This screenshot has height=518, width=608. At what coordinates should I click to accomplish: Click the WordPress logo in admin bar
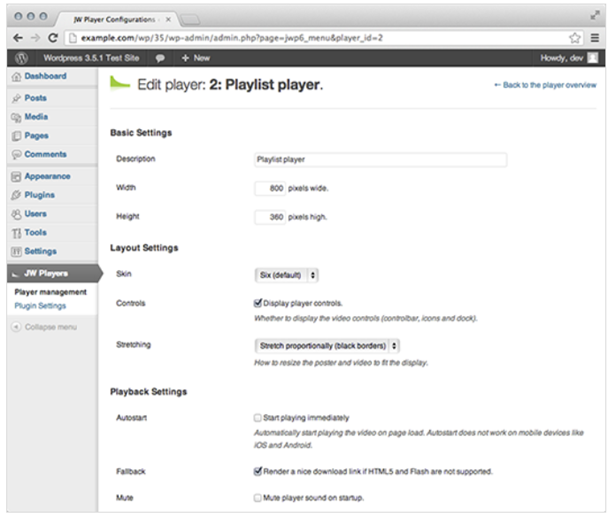click(21, 58)
